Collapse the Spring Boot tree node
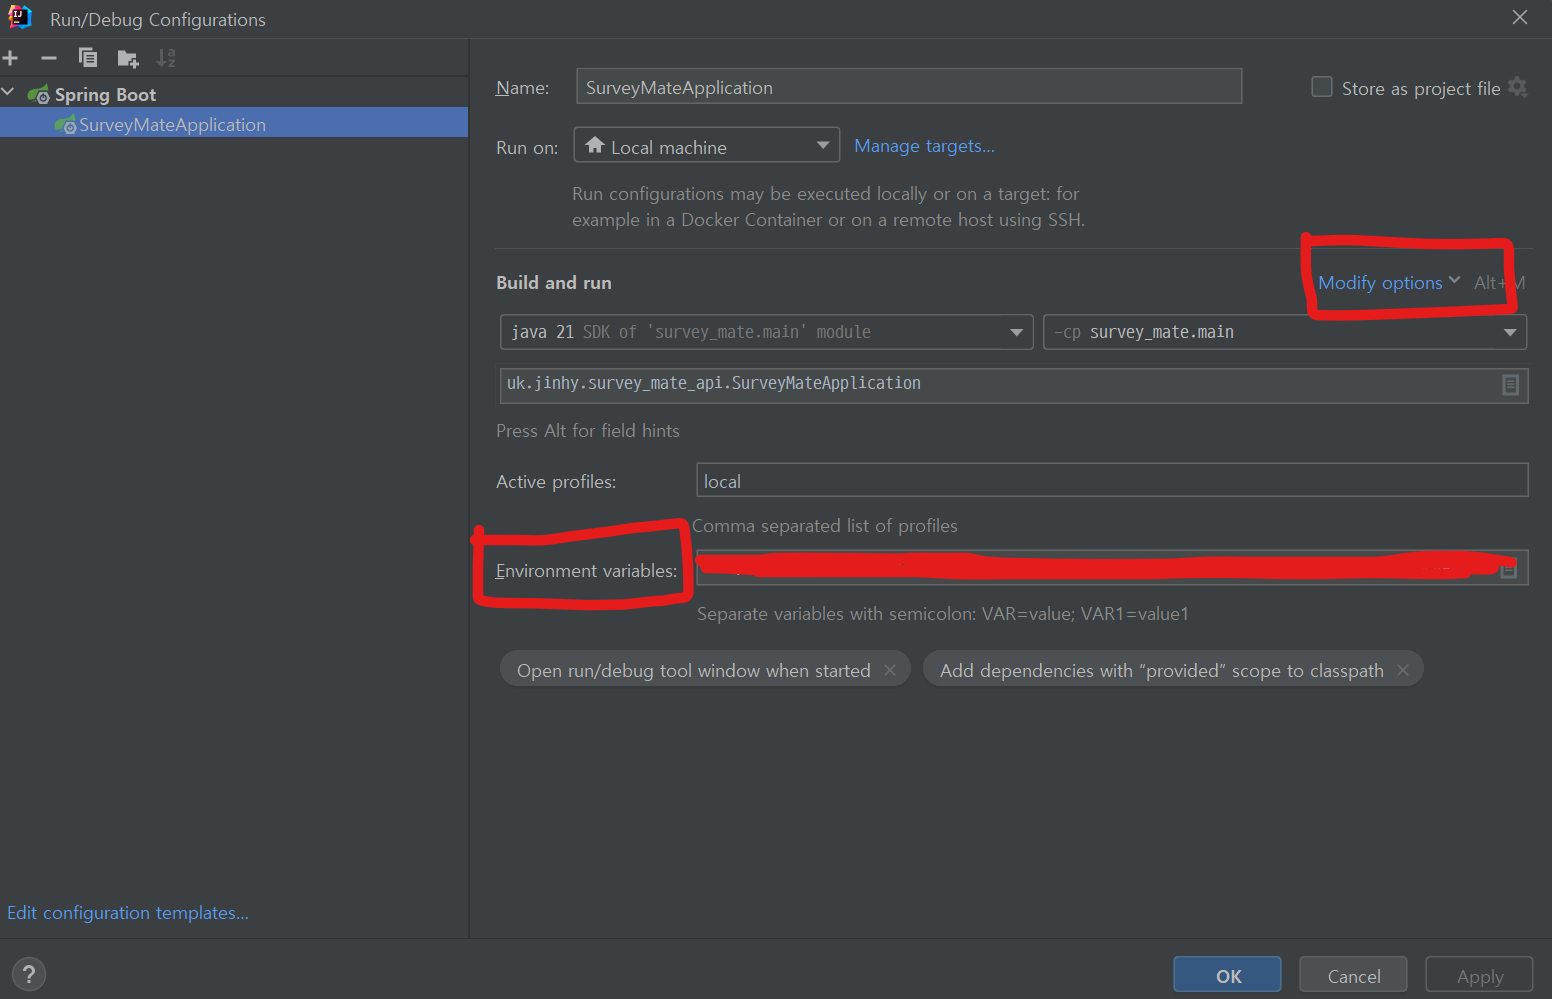This screenshot has height=999, width=1552. click(x=9, y=93)
